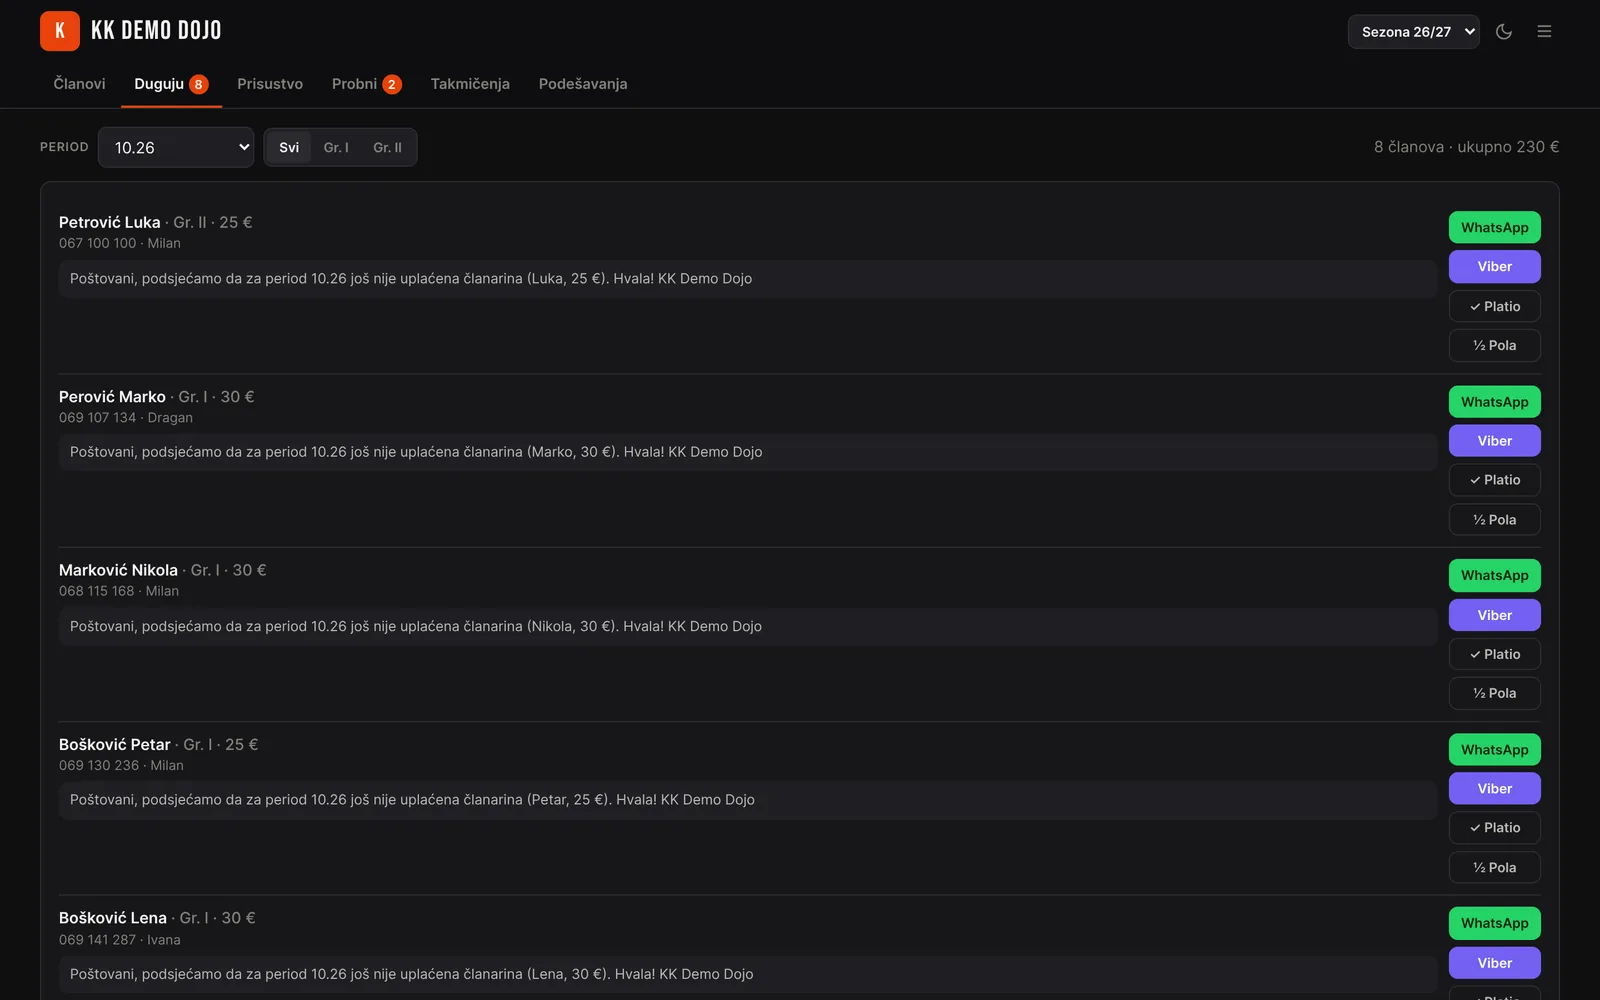Mark half payment for Marković Nikola
This screenshot has width=1600, height=1000.
coord(1494,694)
